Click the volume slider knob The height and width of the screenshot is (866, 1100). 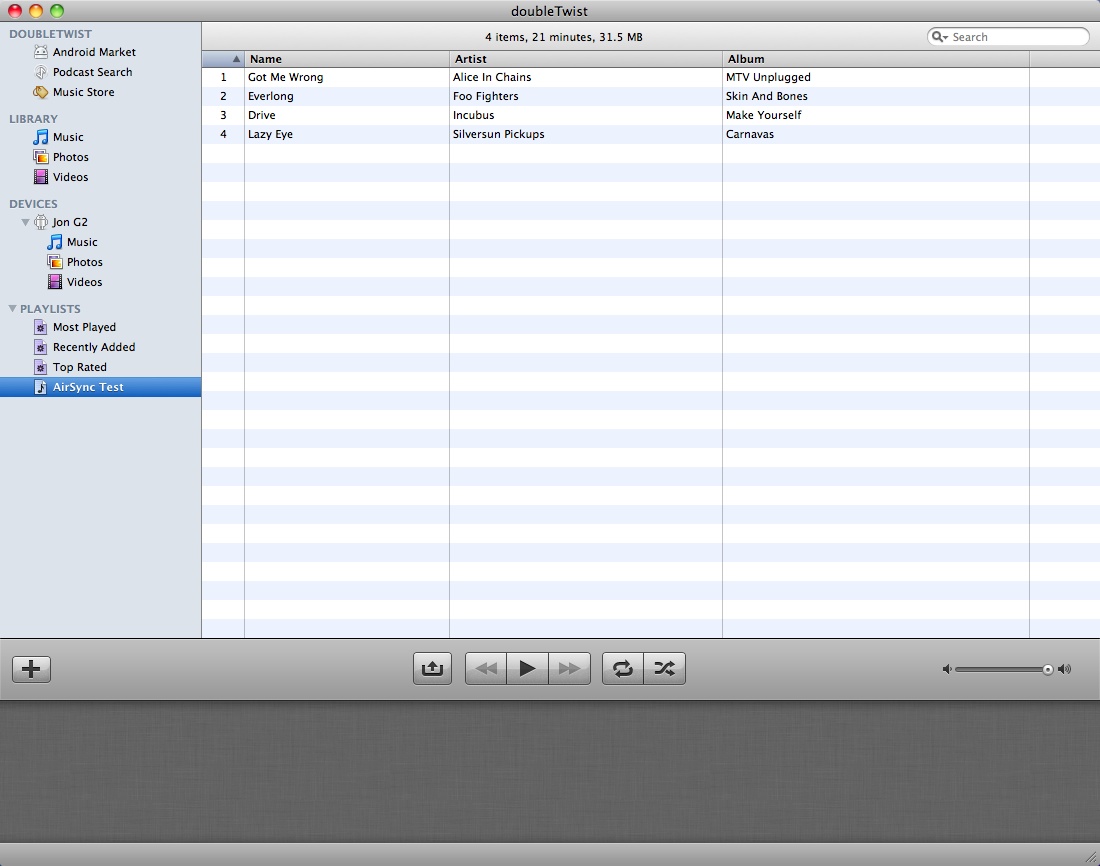[1047, 670]
